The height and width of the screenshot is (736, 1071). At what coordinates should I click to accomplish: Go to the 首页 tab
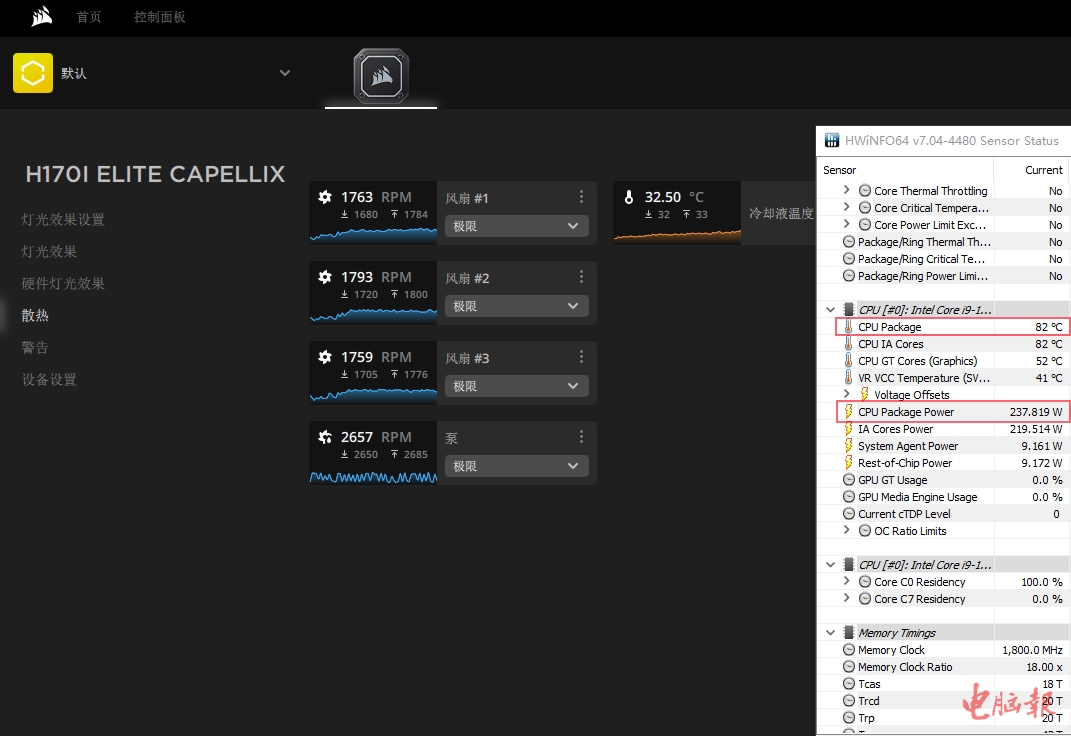tap(89, 17)
